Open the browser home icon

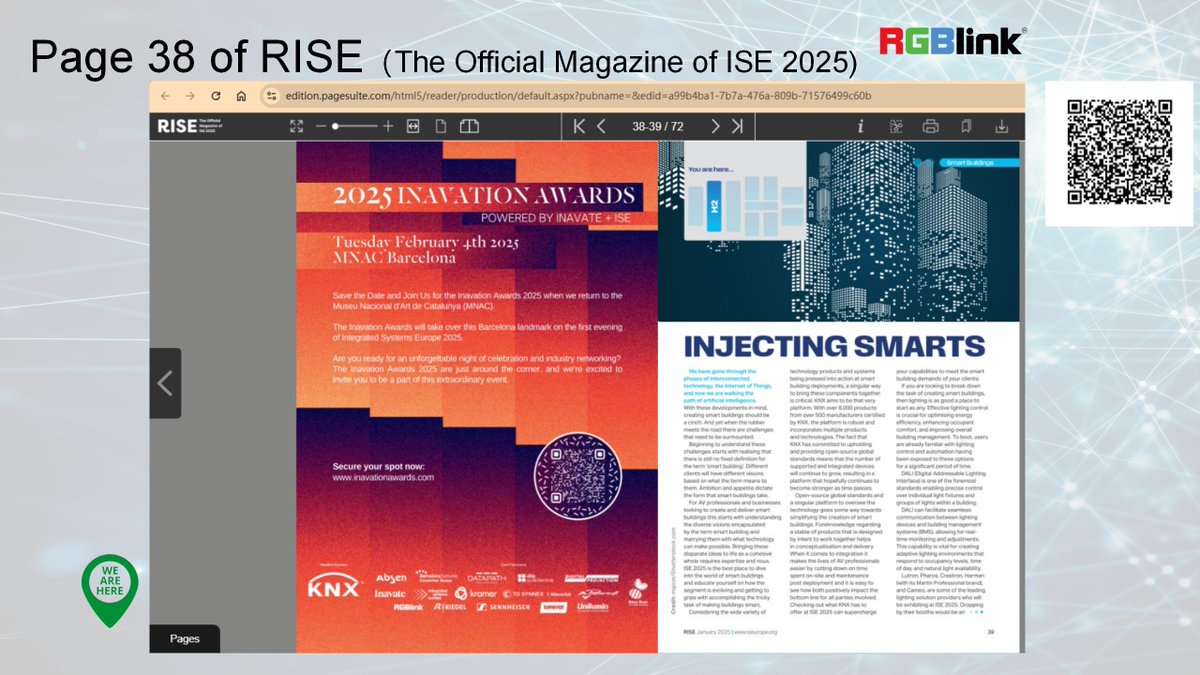tap(241, 96)
